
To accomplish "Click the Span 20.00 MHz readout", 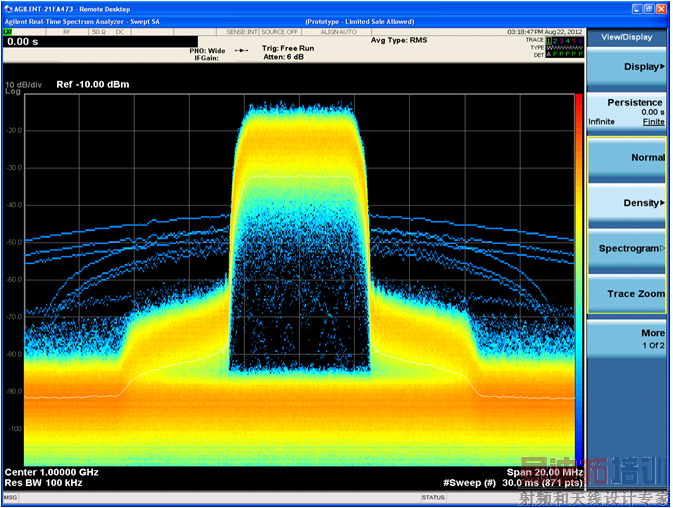I will coord(546,471).
